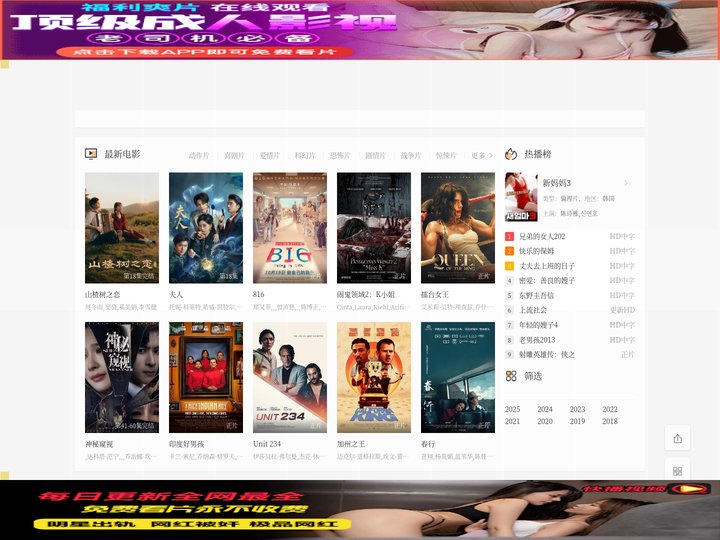The image size is (720, 540).
Task: Open the BIG 816 movie poster
Action: 290,228
